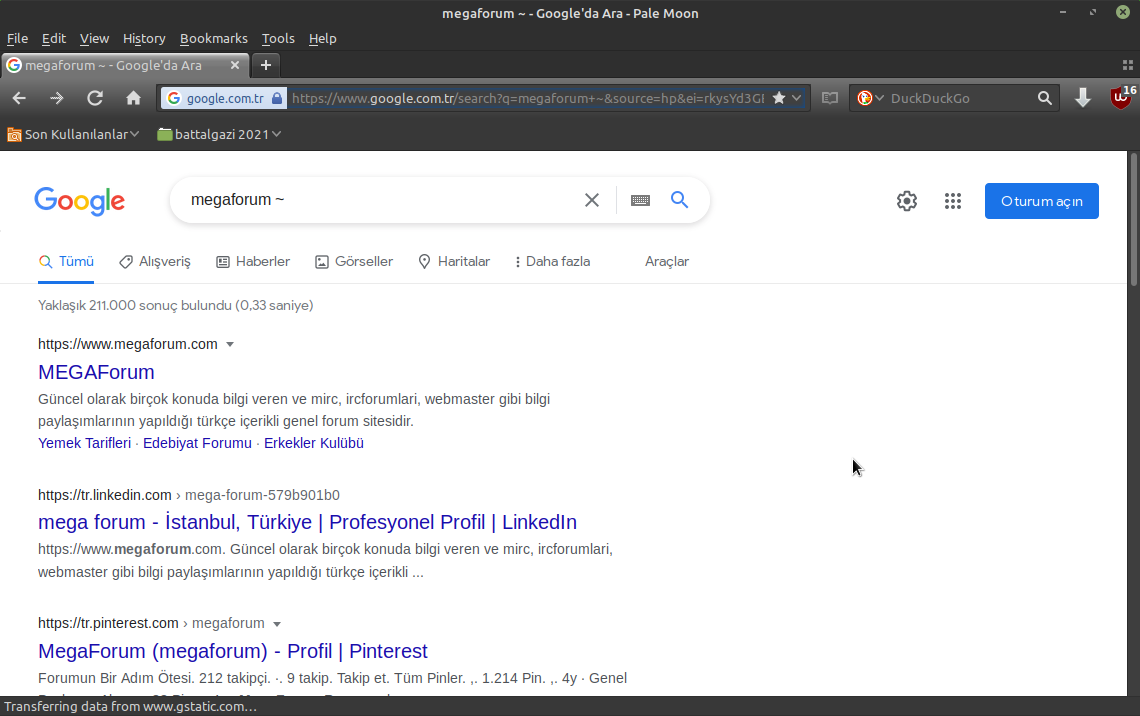Switch to the Görseller tab

click(353, 262)
